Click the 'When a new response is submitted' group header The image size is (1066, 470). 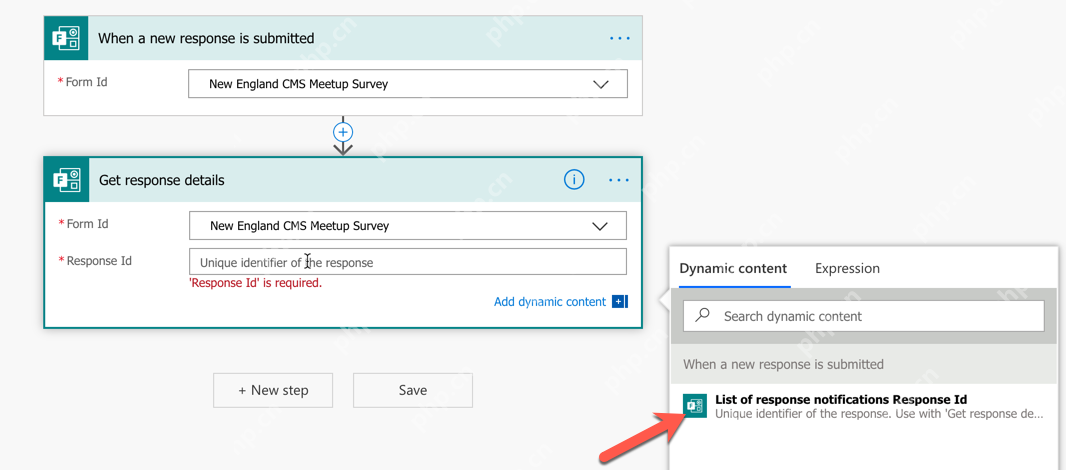tap(864, 364)
